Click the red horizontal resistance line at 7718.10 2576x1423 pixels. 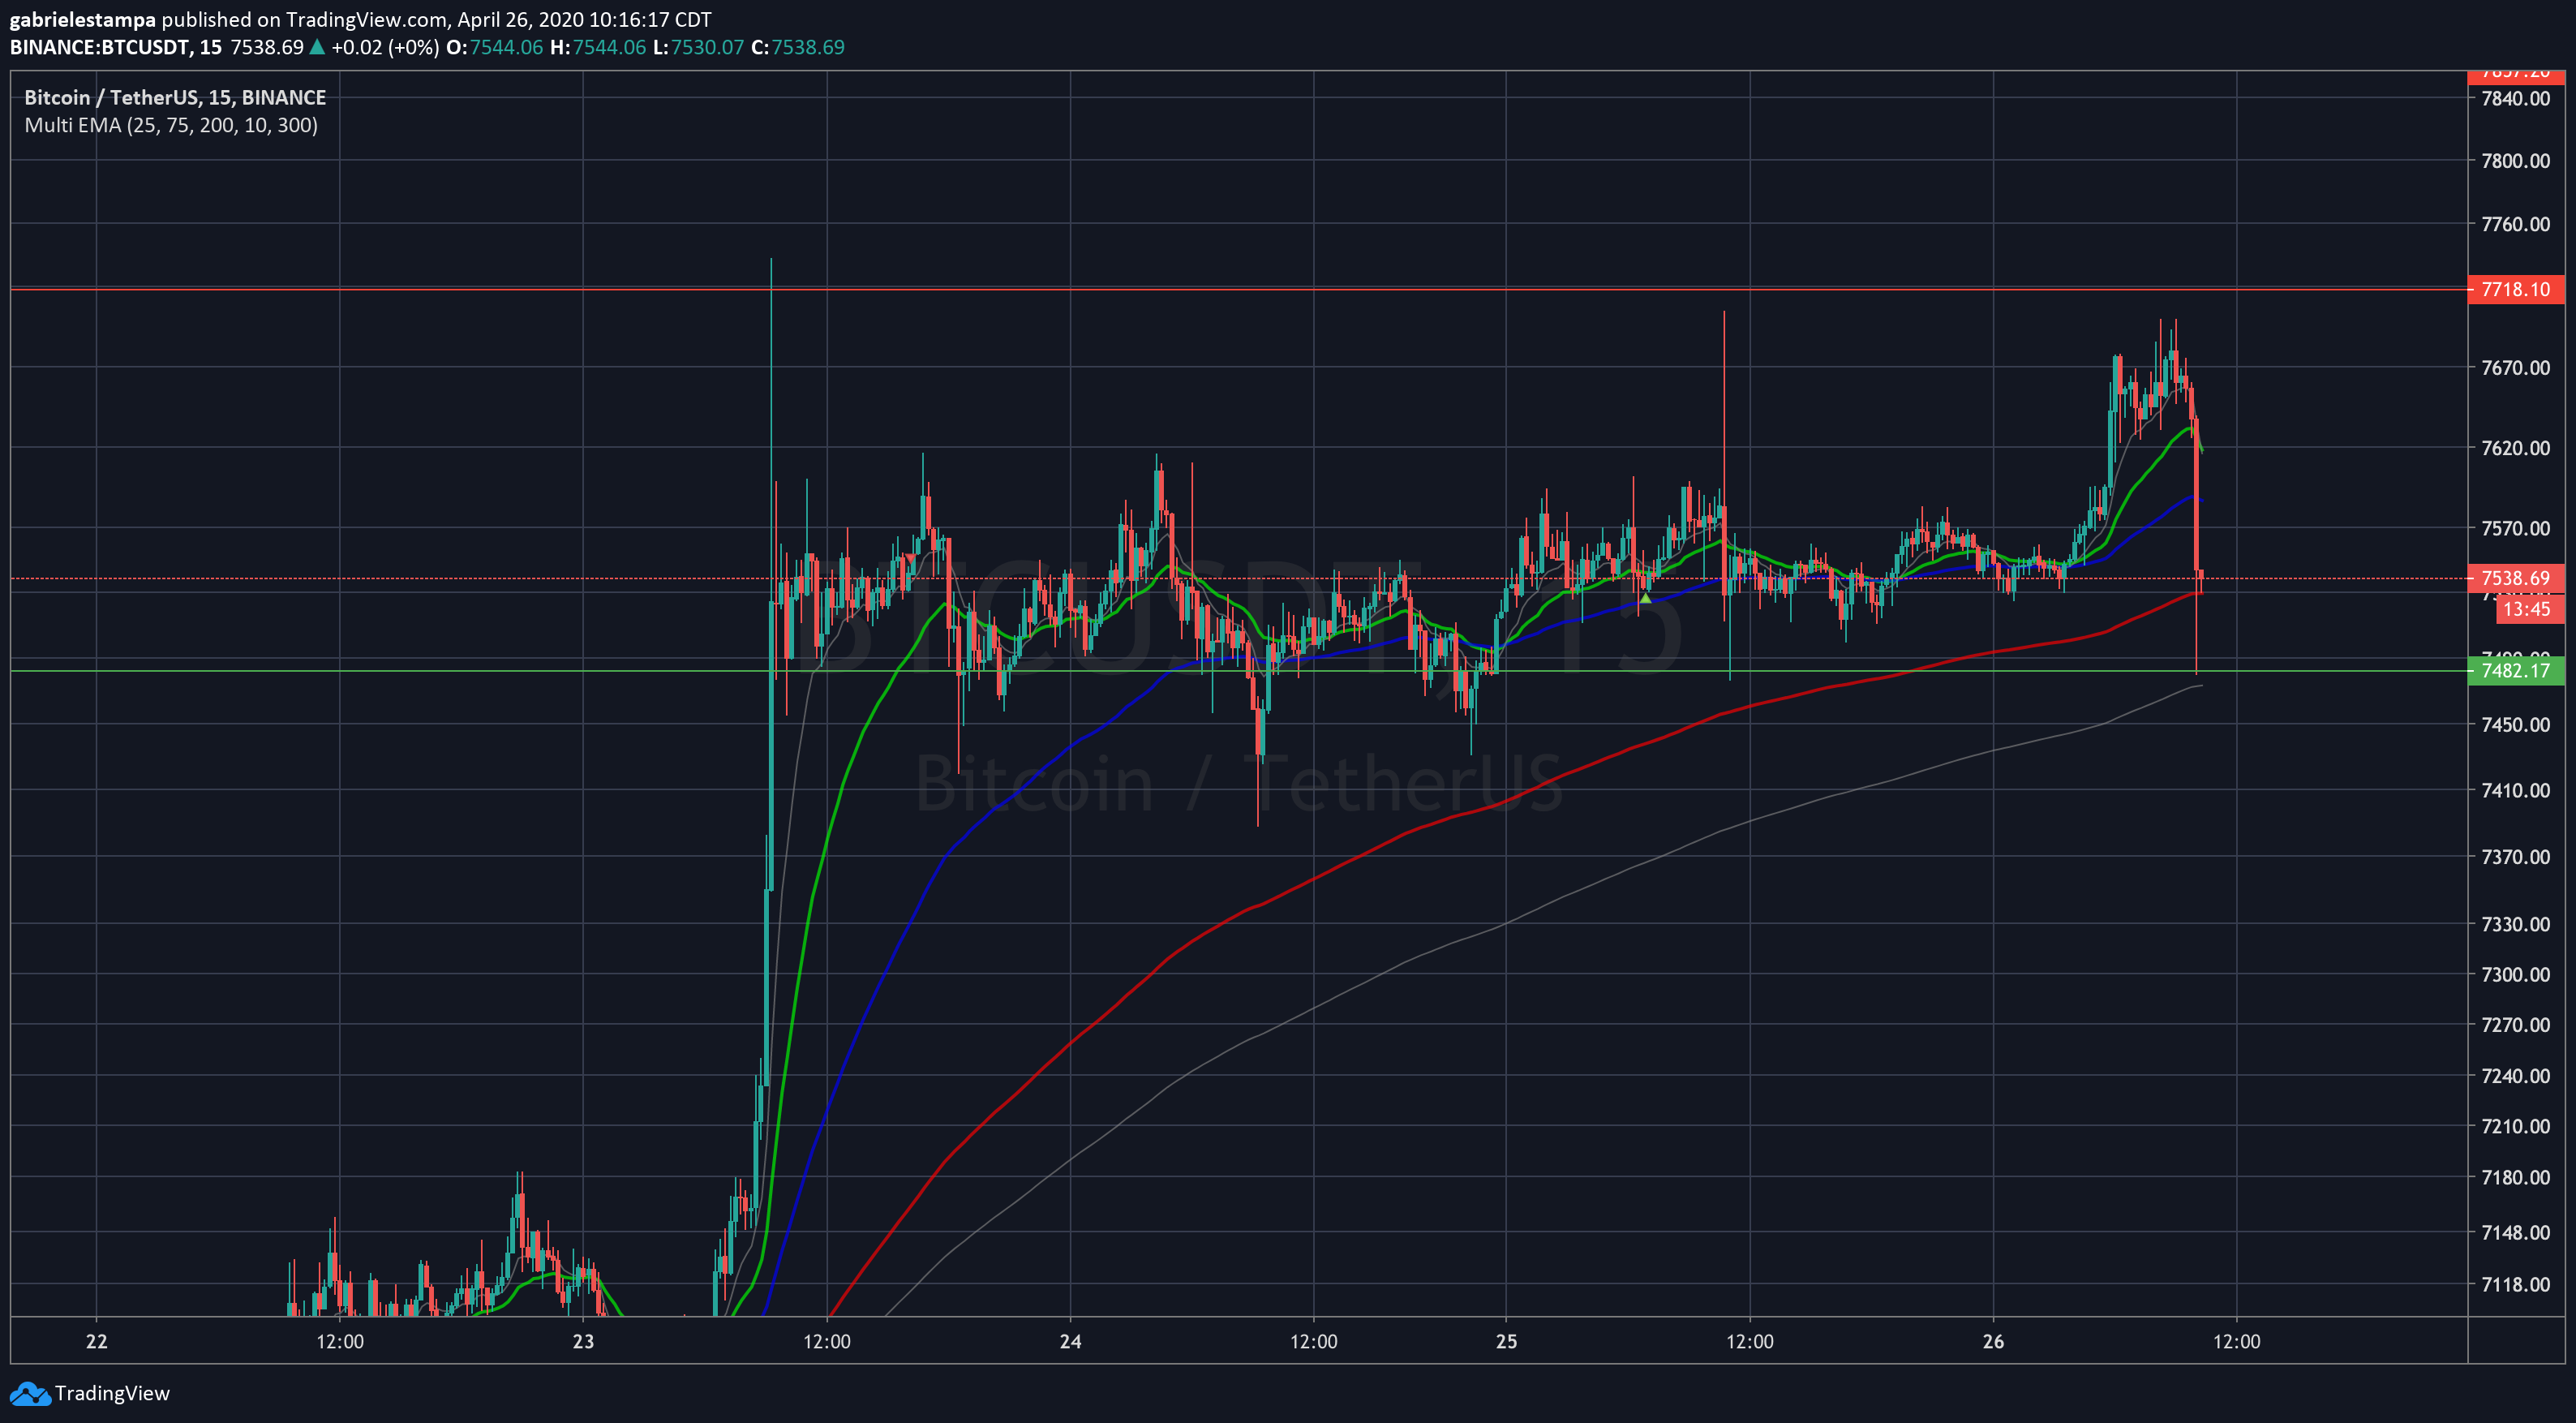click(x=1238, y=290)
